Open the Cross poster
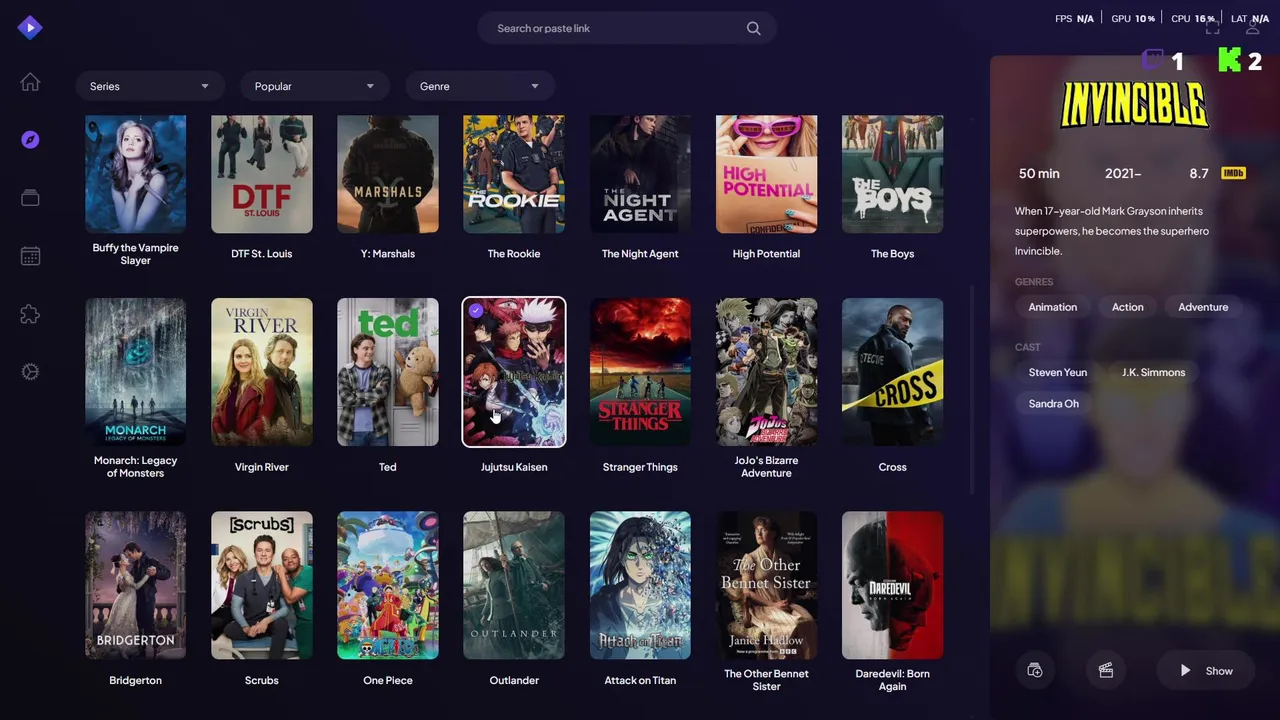The height and width of the screenshot is (720, 1280). pos(892,372)
